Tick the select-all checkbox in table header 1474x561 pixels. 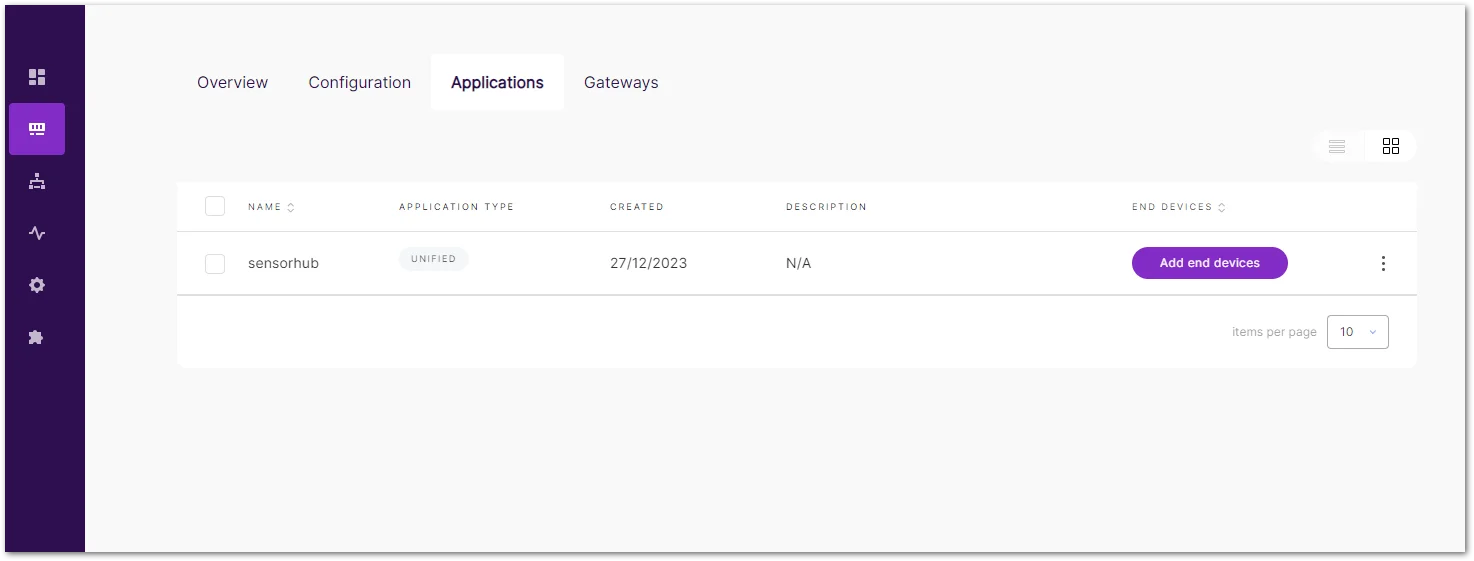click(x=215, y=206)
